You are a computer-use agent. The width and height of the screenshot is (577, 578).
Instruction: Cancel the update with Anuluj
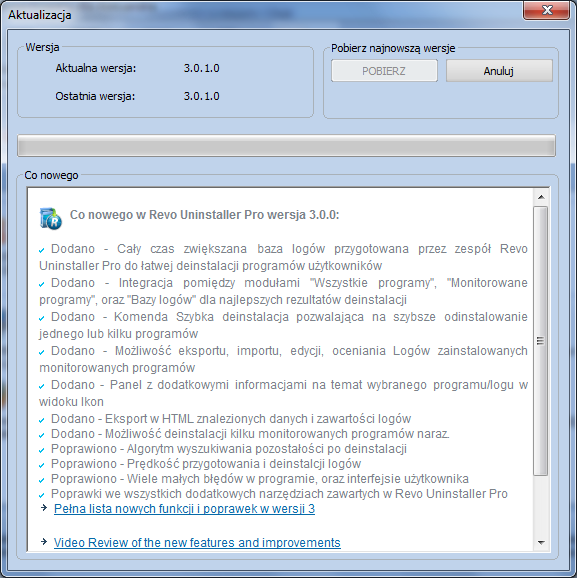(499, 70)
